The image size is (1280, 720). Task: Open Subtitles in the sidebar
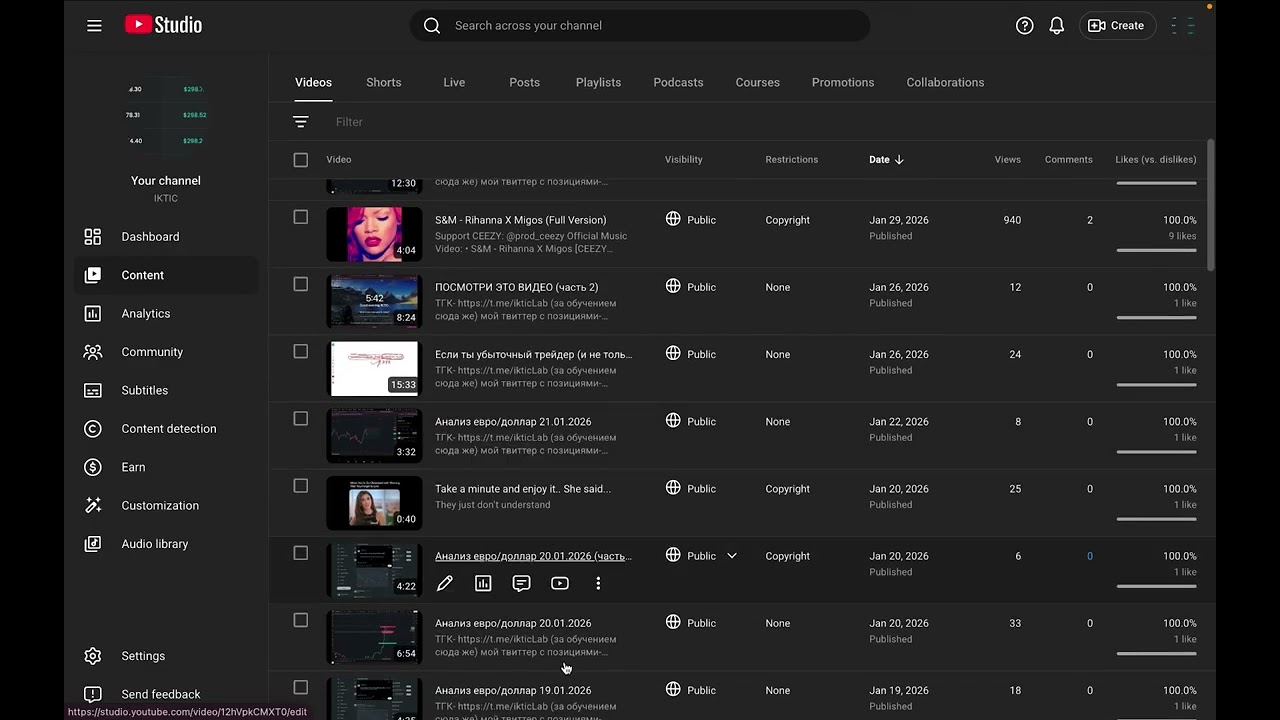(165, 390)
